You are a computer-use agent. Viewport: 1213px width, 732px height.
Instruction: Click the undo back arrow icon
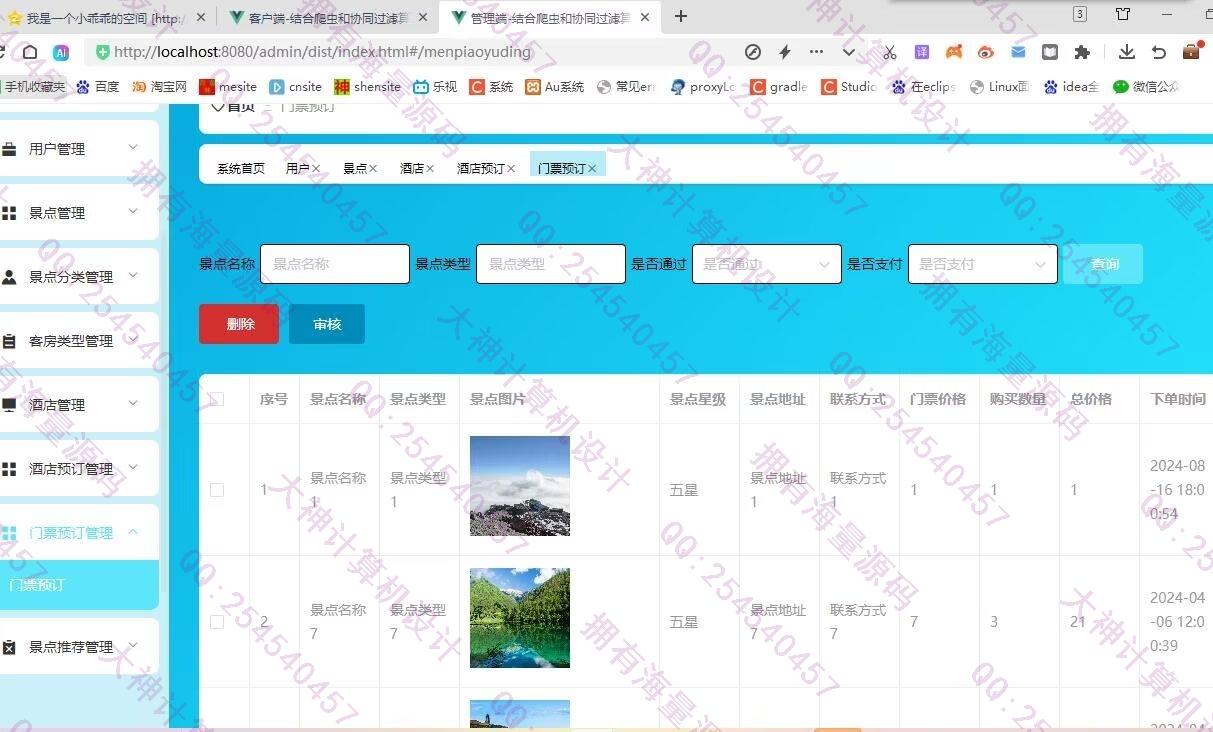pyautogui.click(x=1159, y=52)
